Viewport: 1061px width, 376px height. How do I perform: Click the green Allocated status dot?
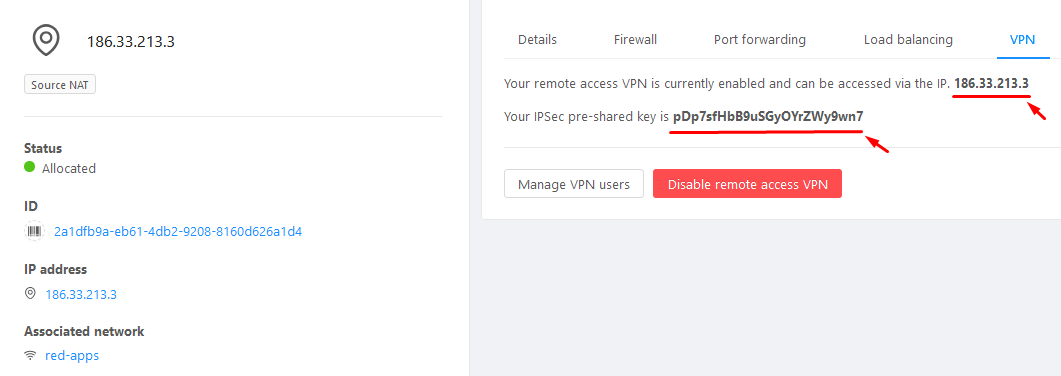pyautogui.click(x=29, y=167)
